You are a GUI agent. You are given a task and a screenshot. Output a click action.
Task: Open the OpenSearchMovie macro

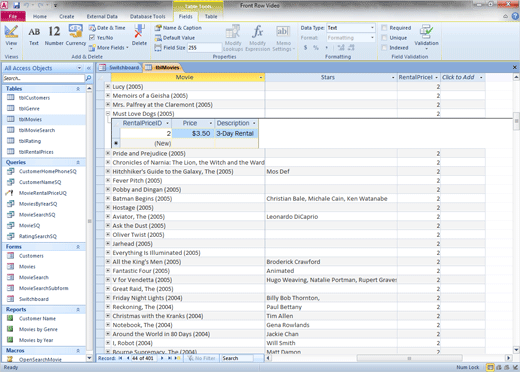40,360
